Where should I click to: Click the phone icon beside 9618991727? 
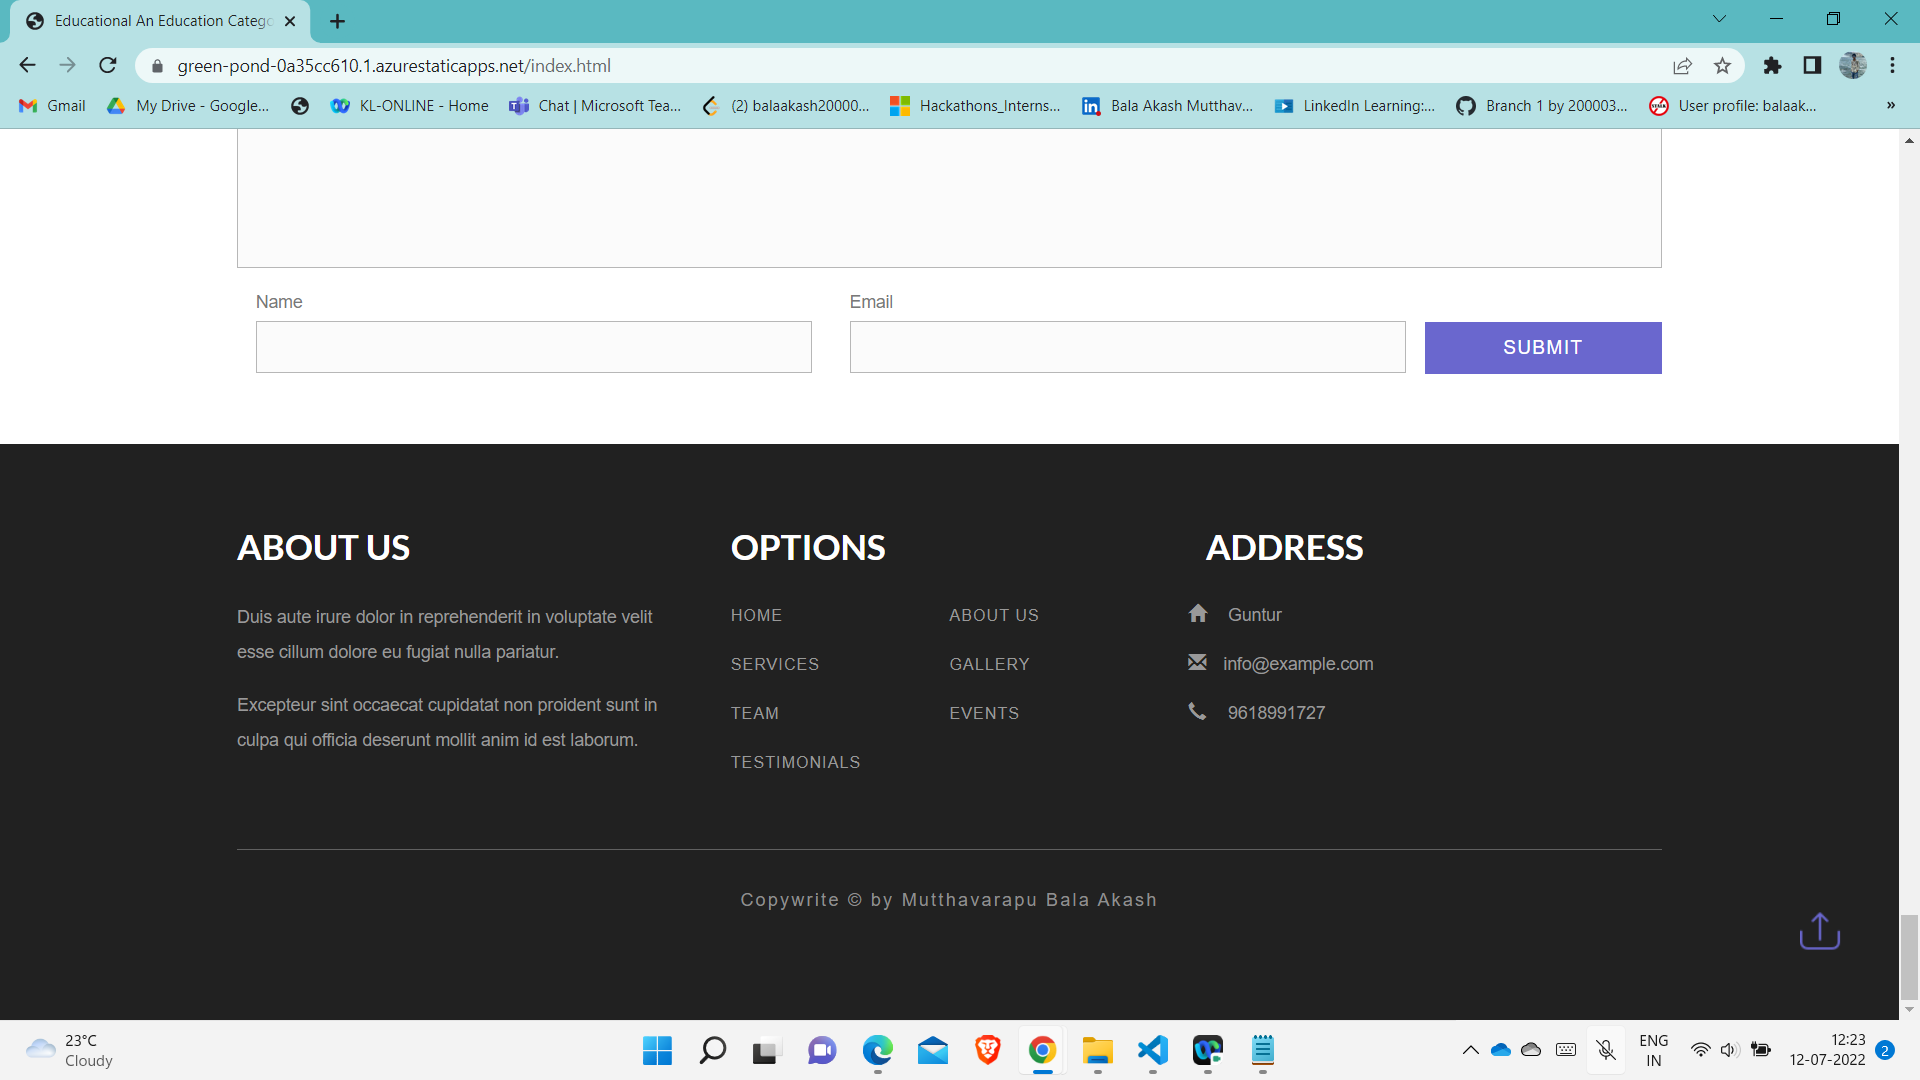point(1197,711)
